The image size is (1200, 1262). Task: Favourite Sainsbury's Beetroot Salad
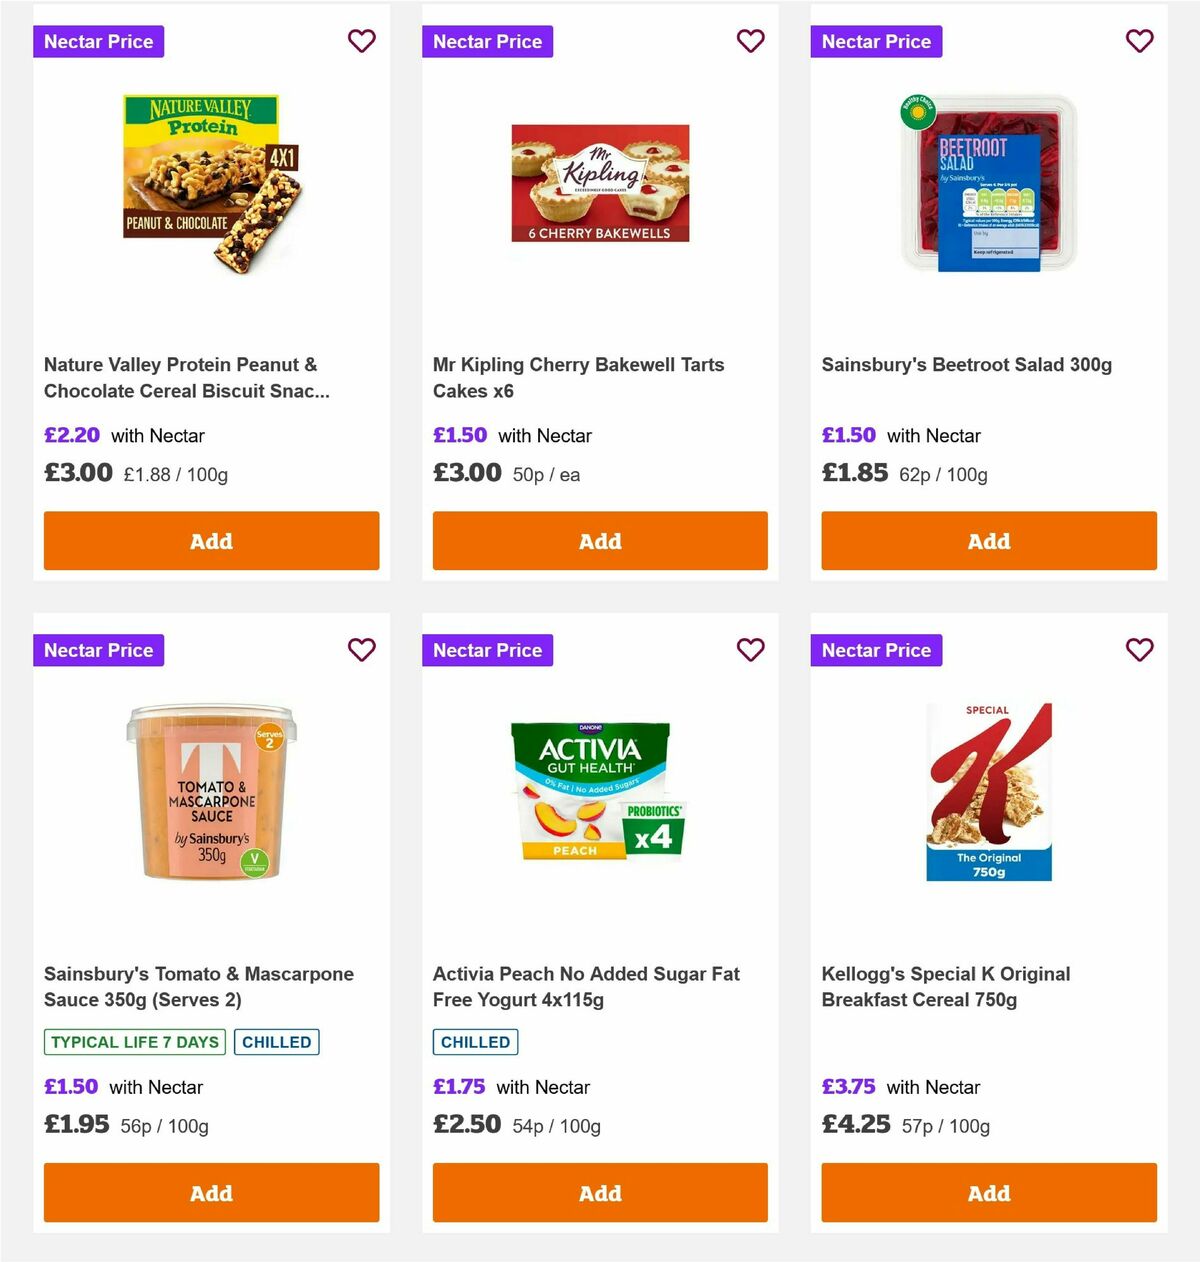pyautogui.click(x=1139, y=41)
